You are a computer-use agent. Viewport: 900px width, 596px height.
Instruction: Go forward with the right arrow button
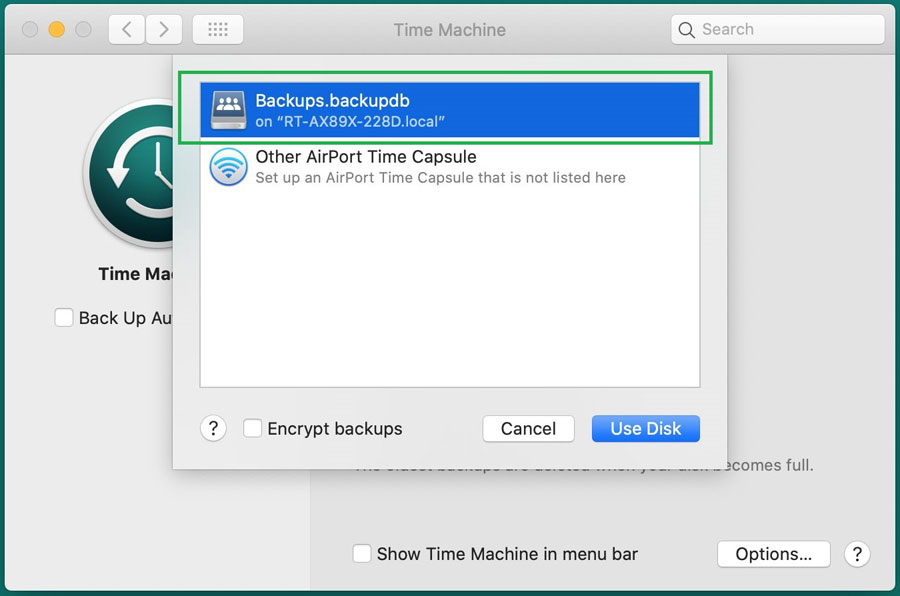click(164, 29)
